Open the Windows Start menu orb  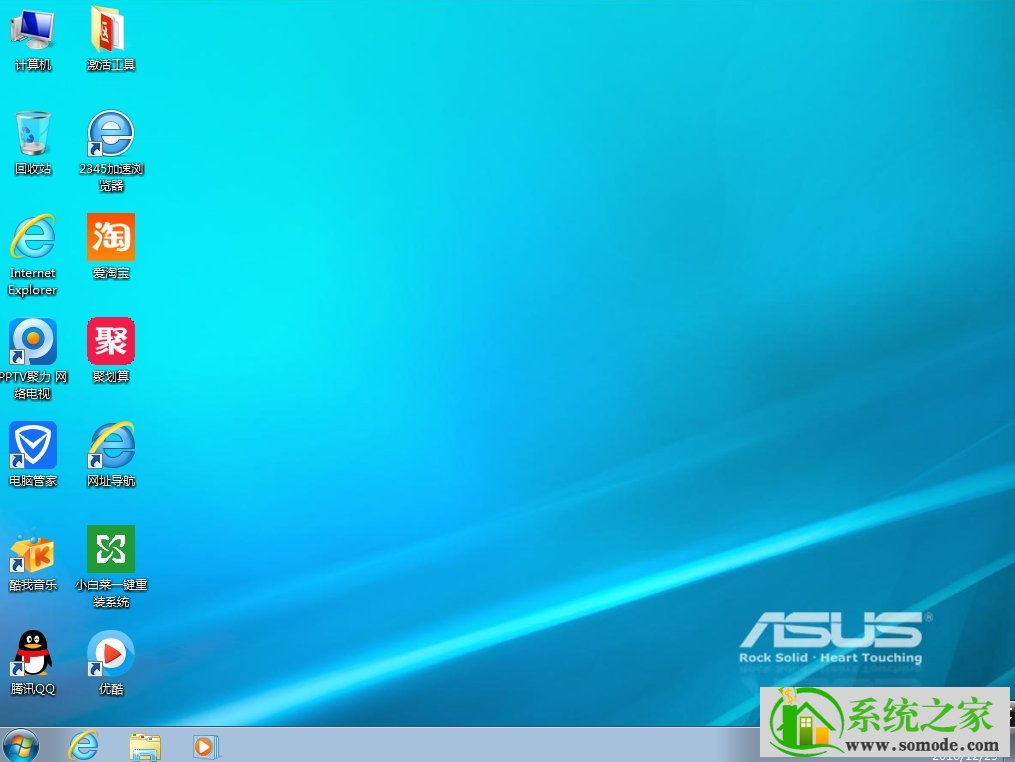[21, 745]
